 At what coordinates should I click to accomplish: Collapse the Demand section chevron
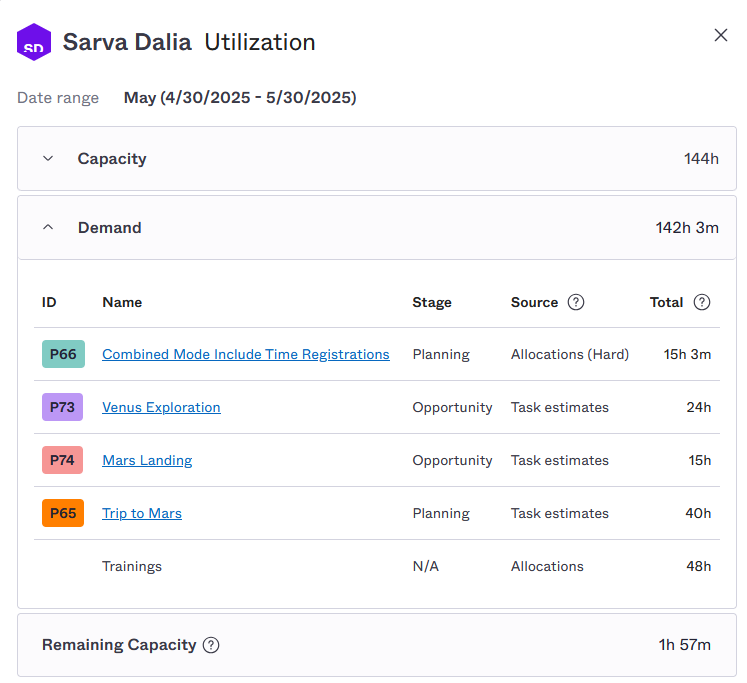48,227
